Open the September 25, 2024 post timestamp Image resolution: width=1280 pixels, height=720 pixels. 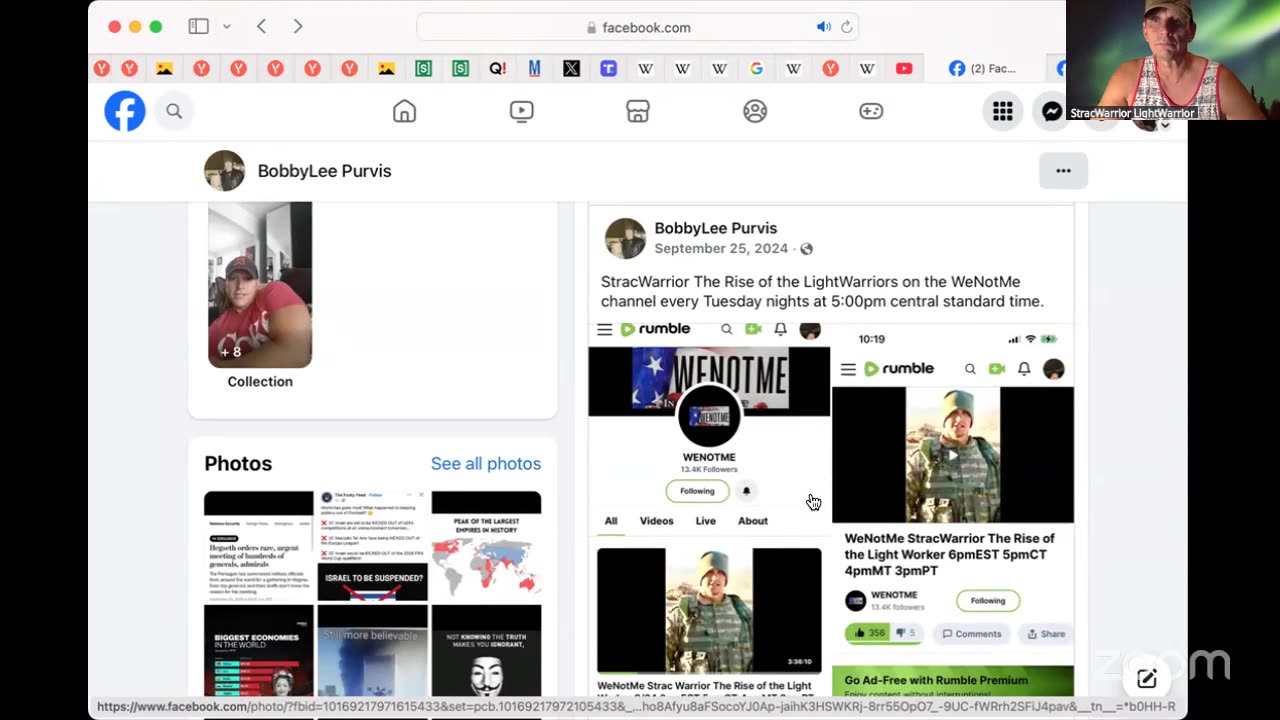click(x=720, y=248)
